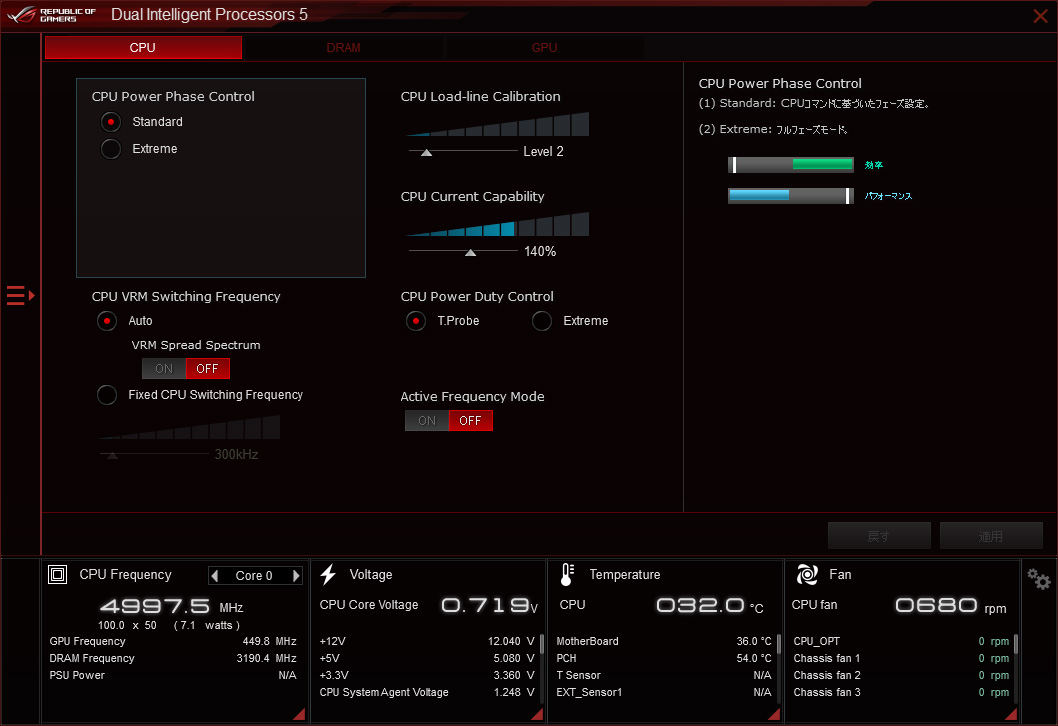This screenshot has height=726, width=1058.
Task: Turn VRM Spread Spectrum OFF
Action: [x=208, y=368]
